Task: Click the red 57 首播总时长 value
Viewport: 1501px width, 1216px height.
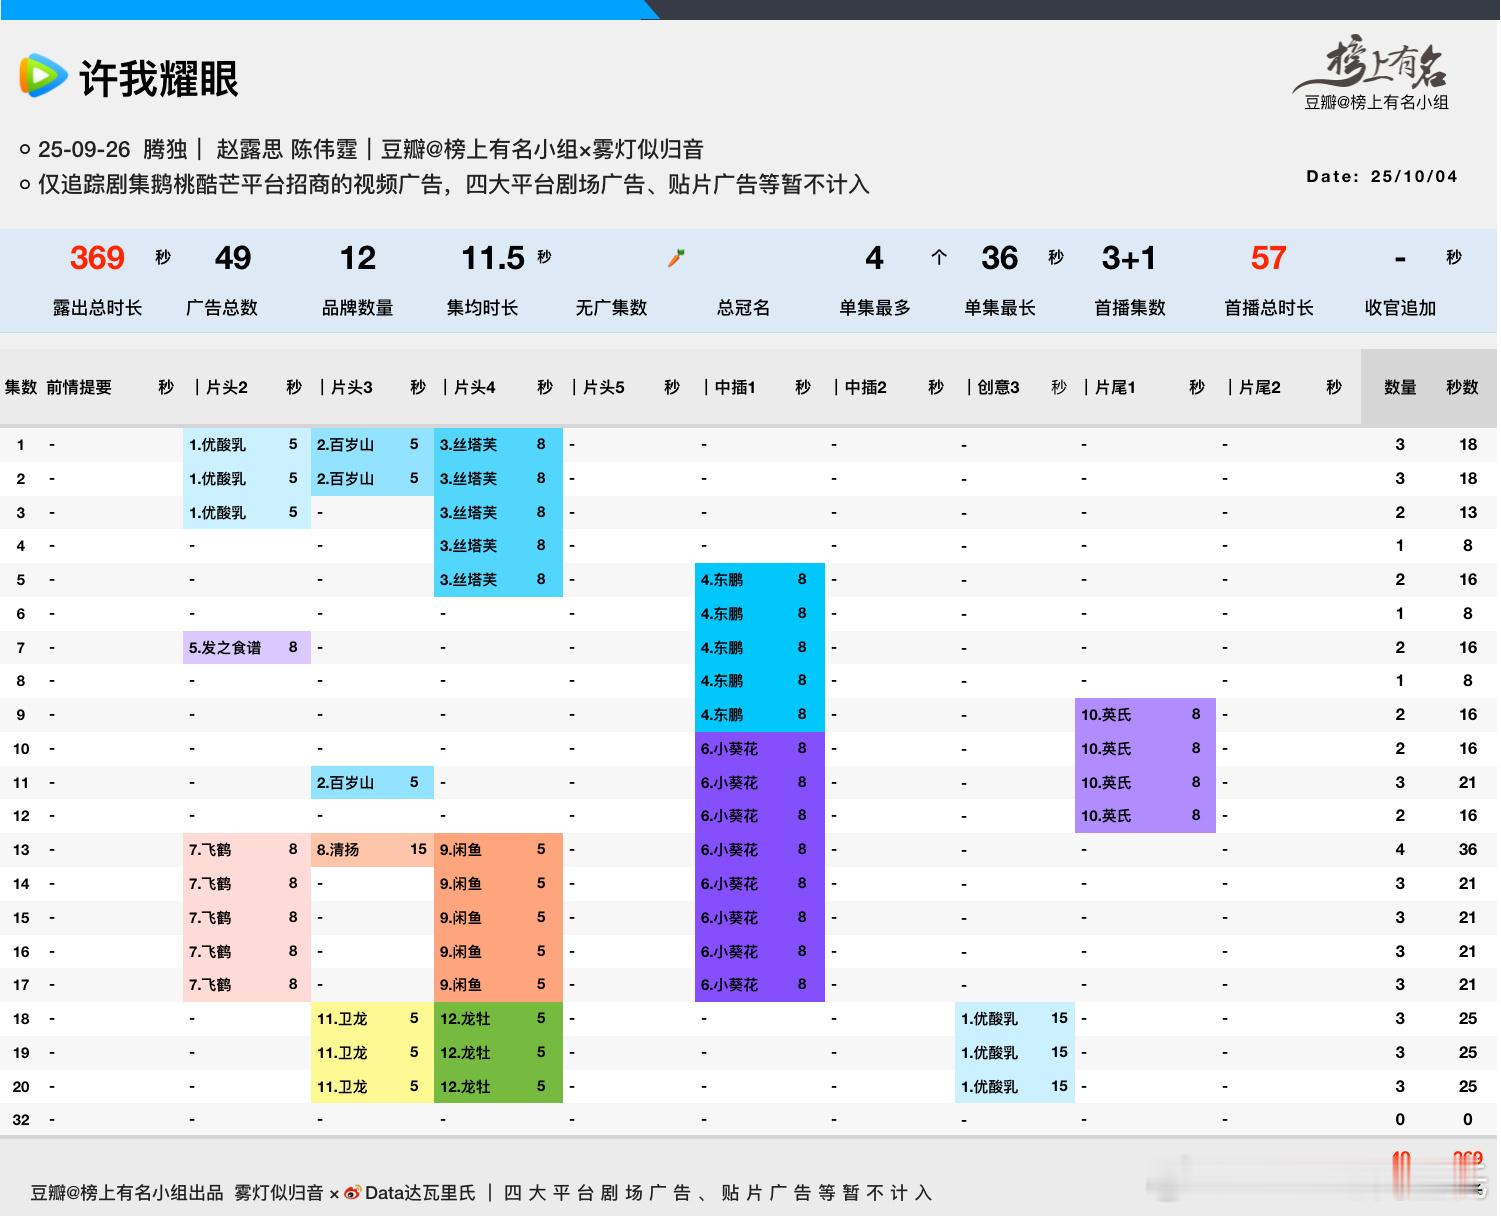Action: point(1268,258)
